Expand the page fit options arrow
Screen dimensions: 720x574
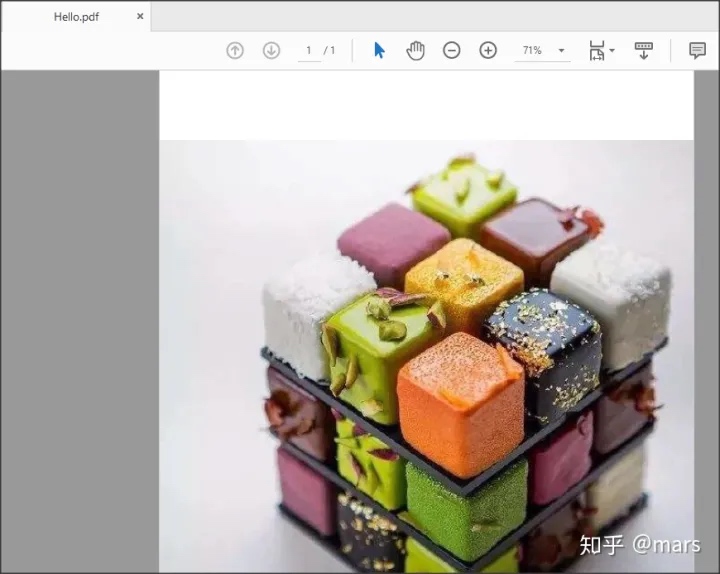coord(612,50)
